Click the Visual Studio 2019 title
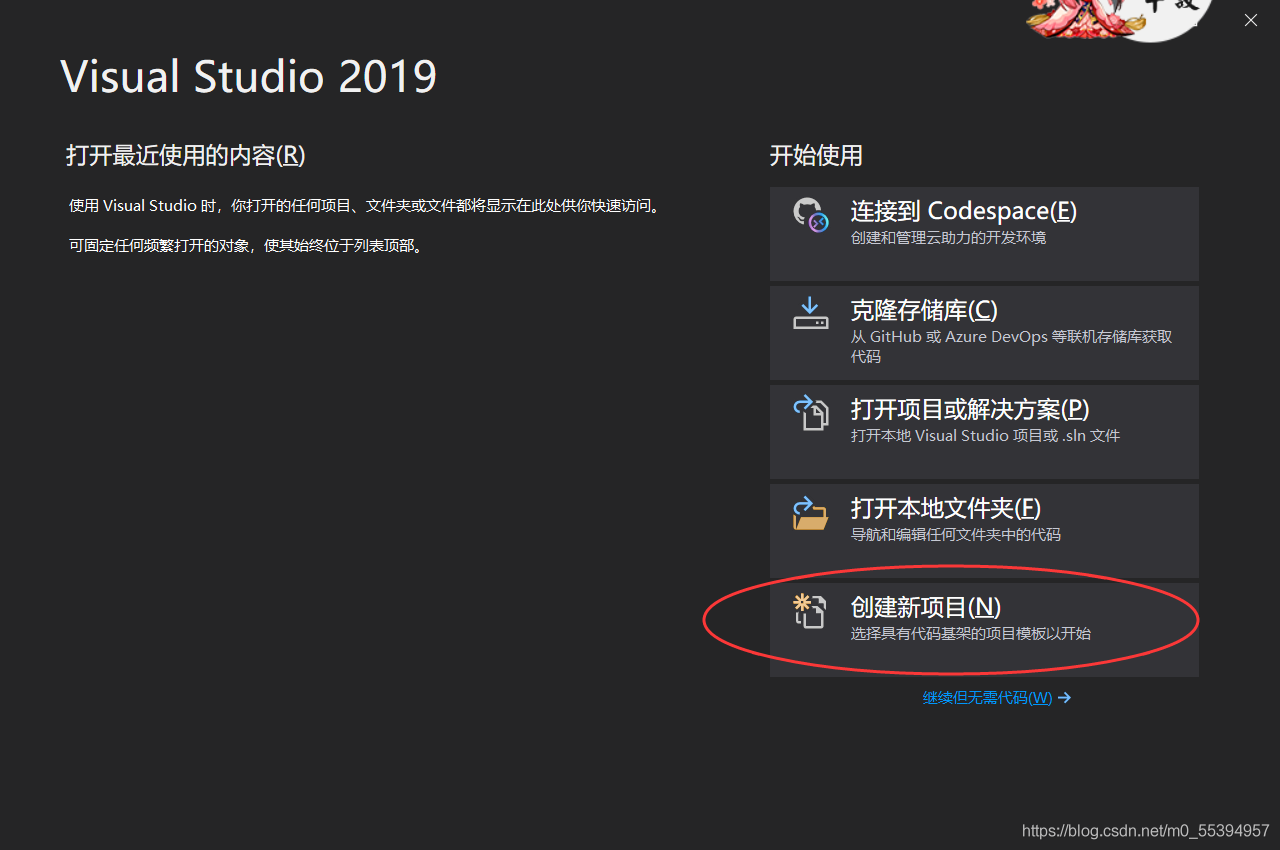1280x850 pixels. click(249, 77)
